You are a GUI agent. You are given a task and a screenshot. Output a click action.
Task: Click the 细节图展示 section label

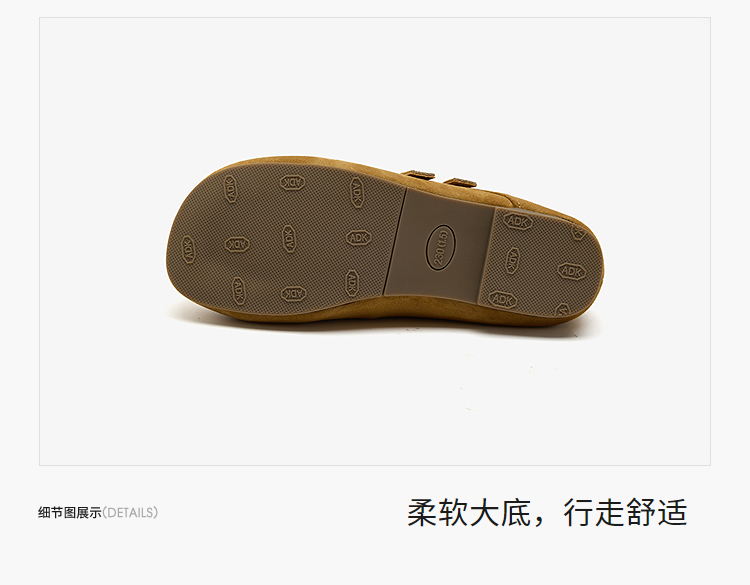[70, 513]
